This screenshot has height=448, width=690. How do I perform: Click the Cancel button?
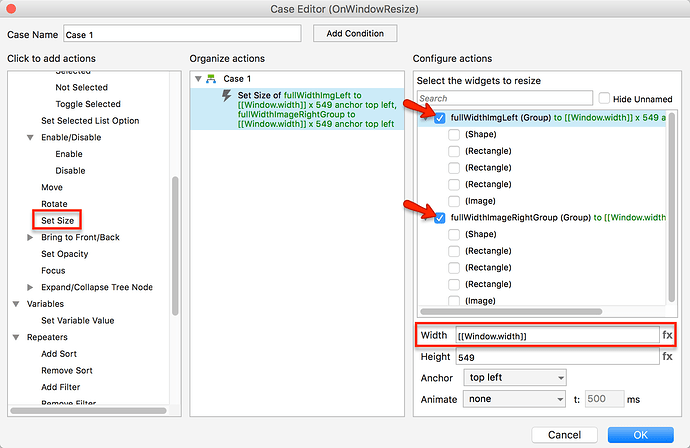[x=563, y=435]
